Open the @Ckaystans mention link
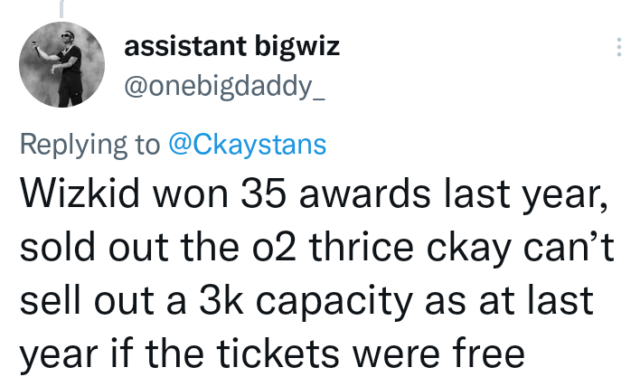 pos(247,145)
